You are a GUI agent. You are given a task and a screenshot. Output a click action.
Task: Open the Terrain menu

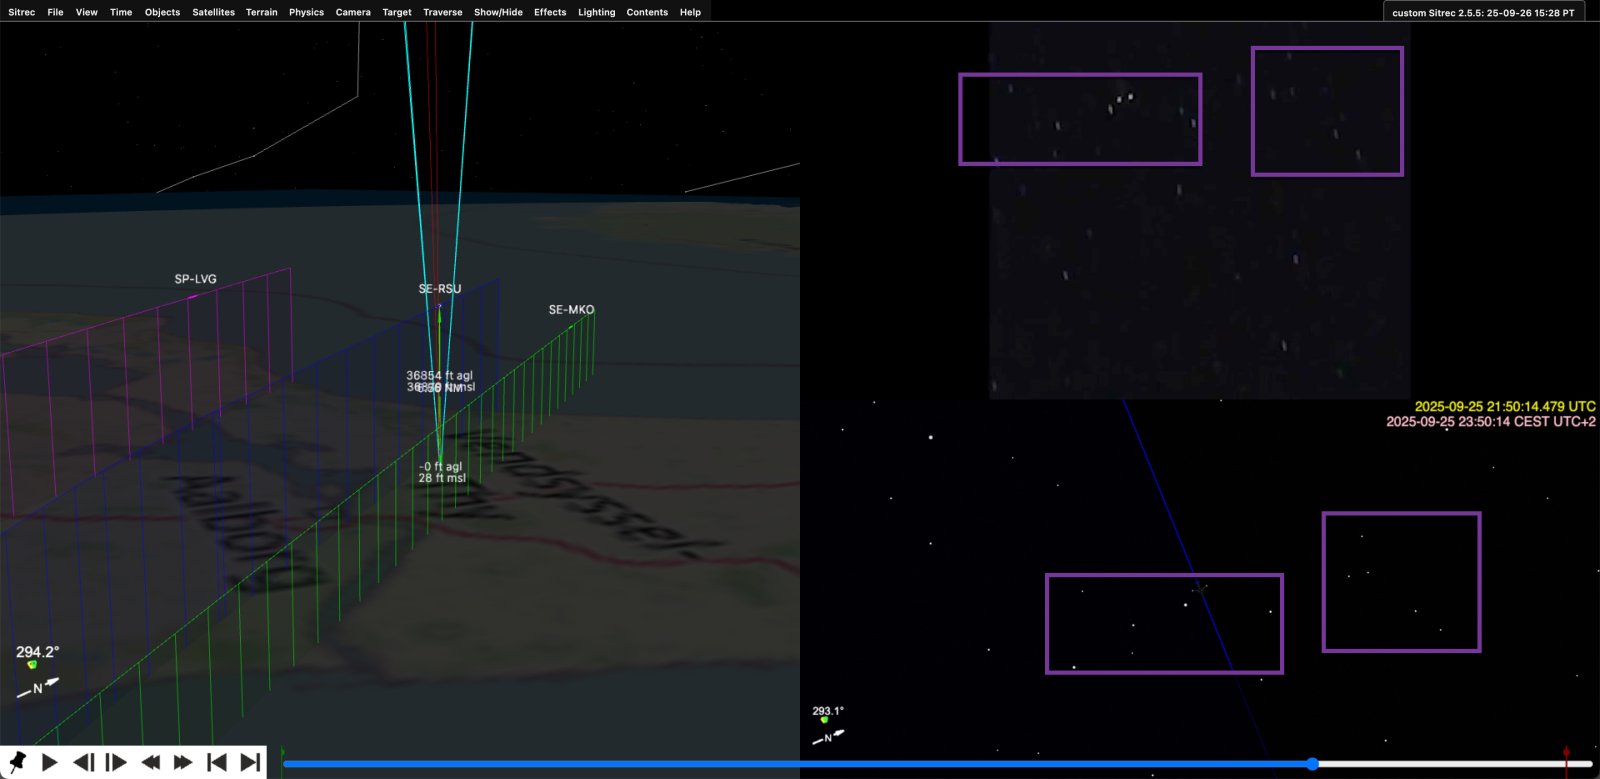pos(261,12)
